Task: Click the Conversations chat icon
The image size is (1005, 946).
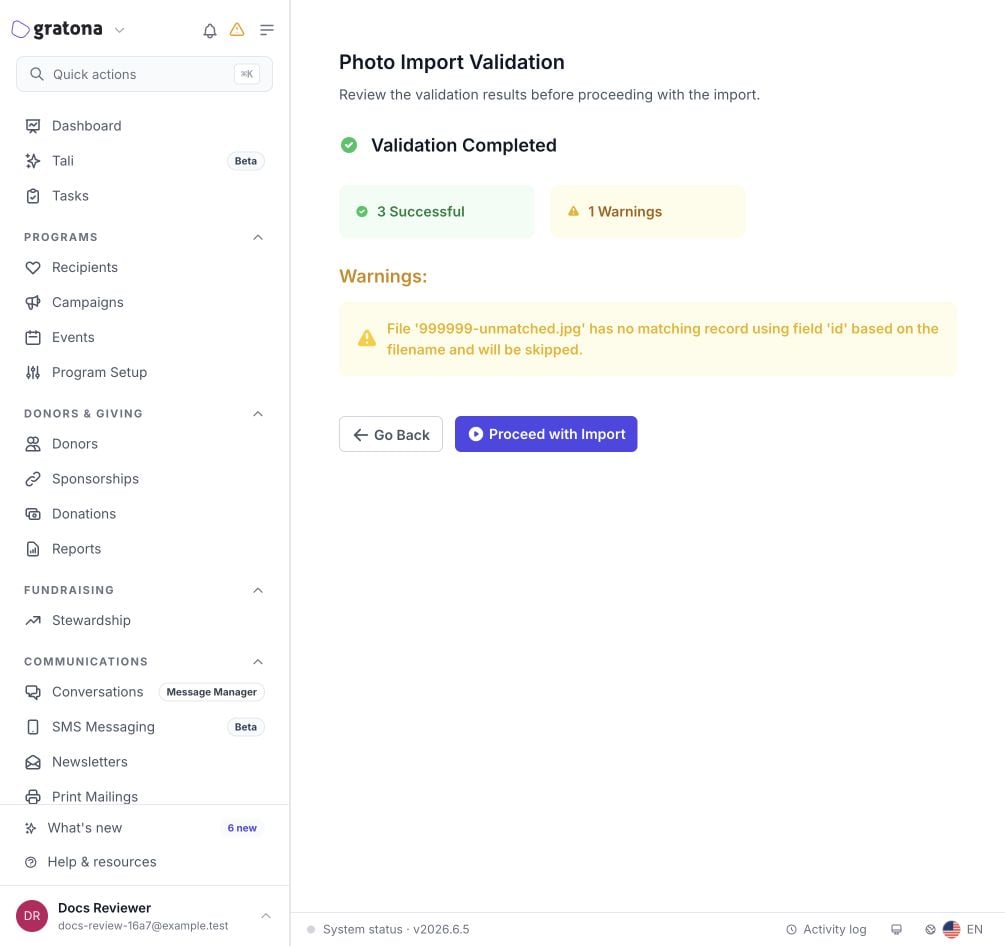Action: point(33,692)
